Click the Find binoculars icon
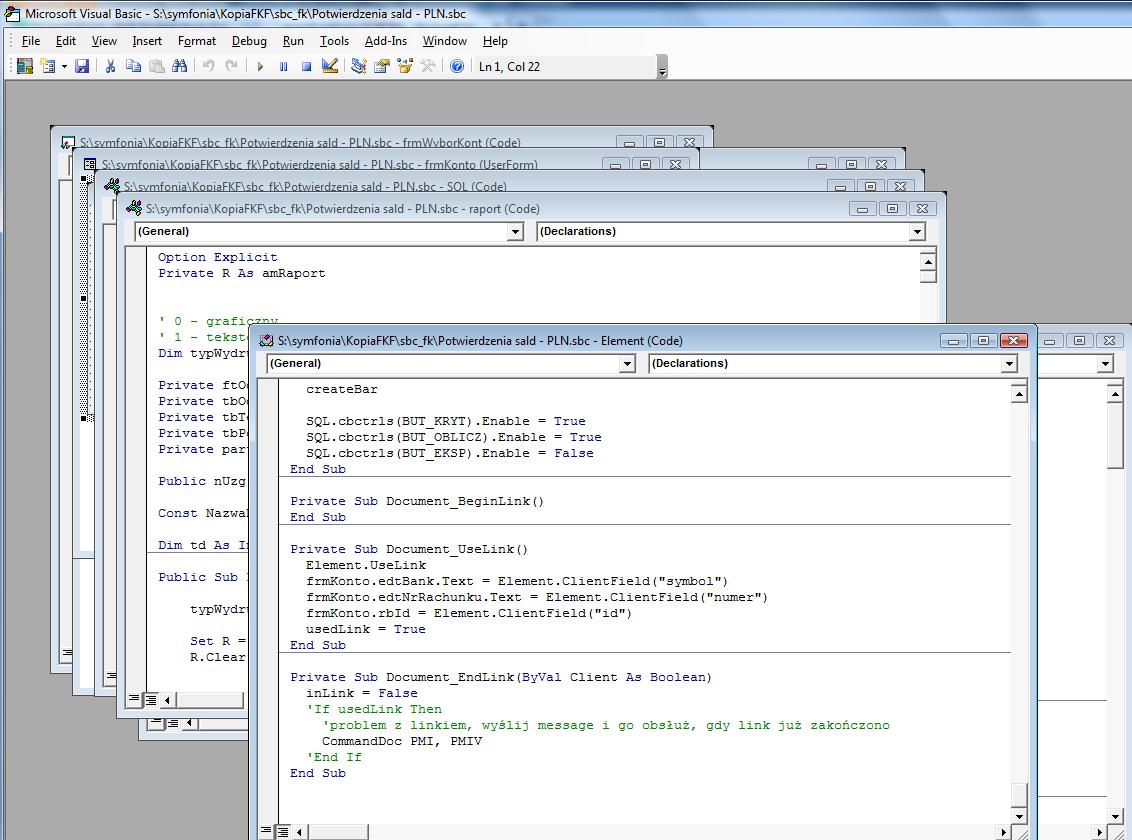Screen dimensions: 1132x840 (179, 66)
